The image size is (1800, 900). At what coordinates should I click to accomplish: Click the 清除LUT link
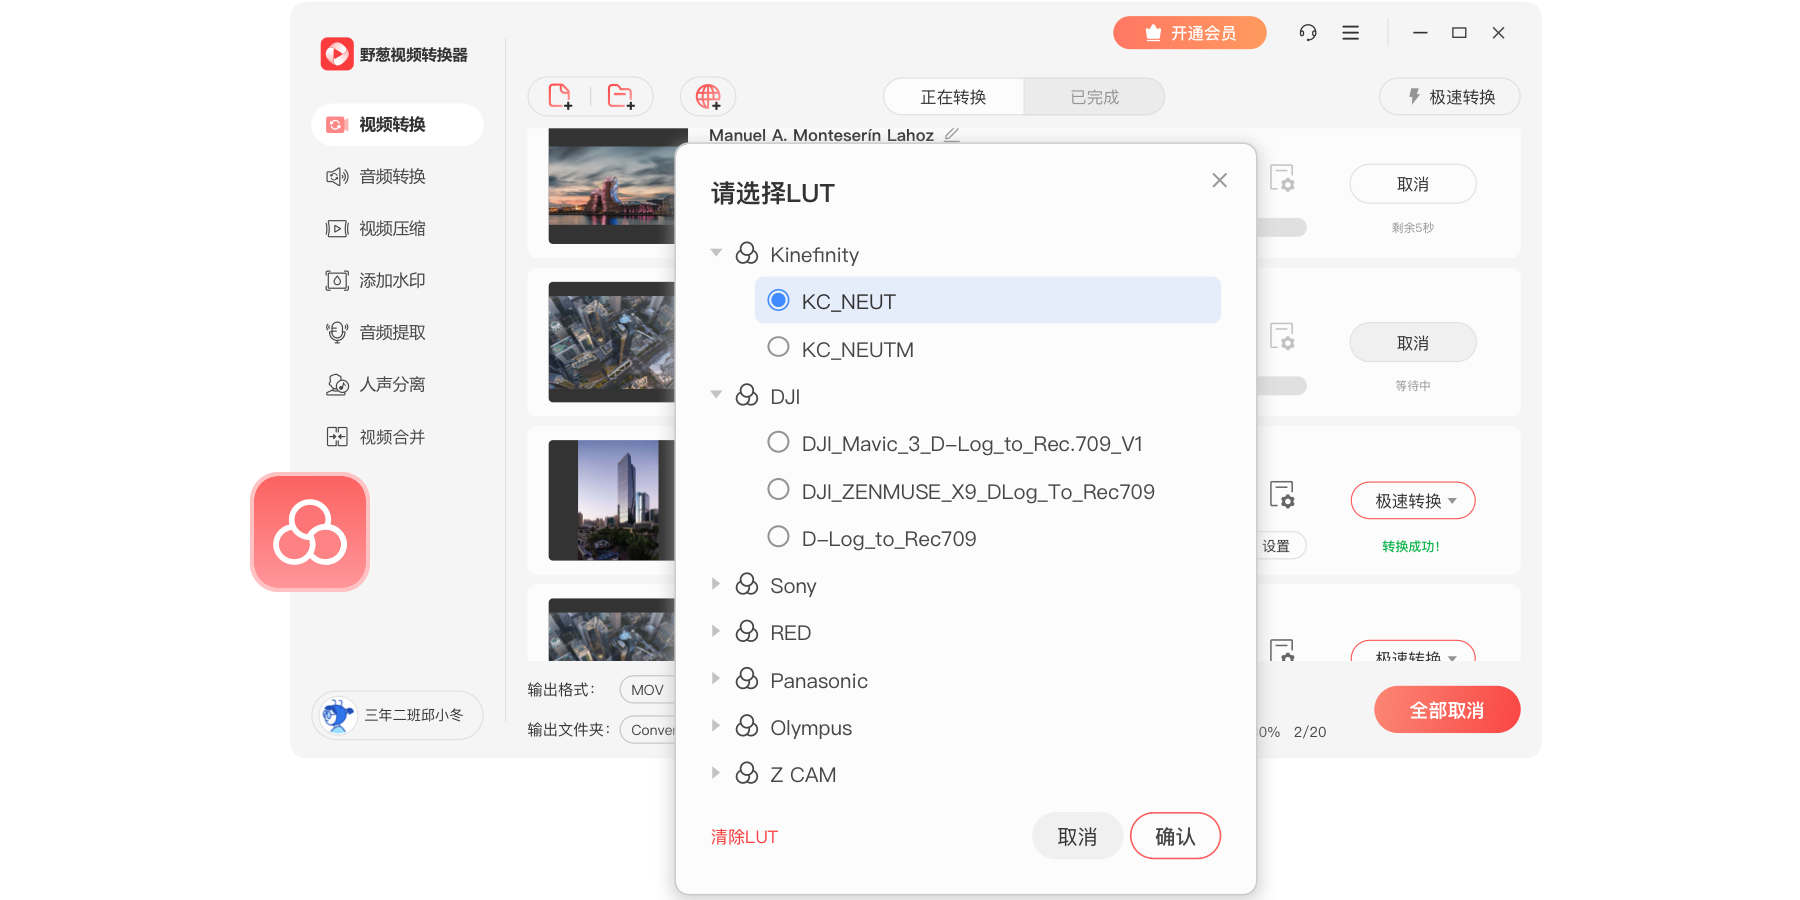click(x=744, y=837)
